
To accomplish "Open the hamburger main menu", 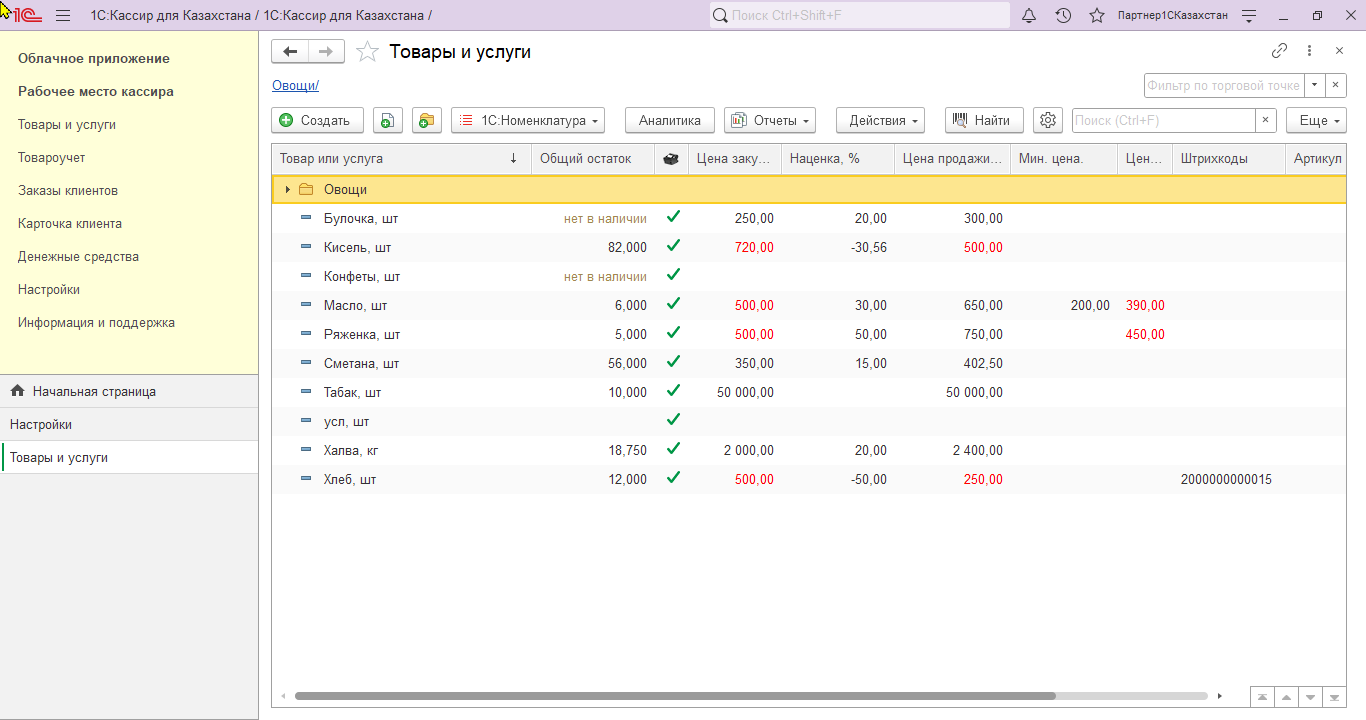I will [63, 16].
